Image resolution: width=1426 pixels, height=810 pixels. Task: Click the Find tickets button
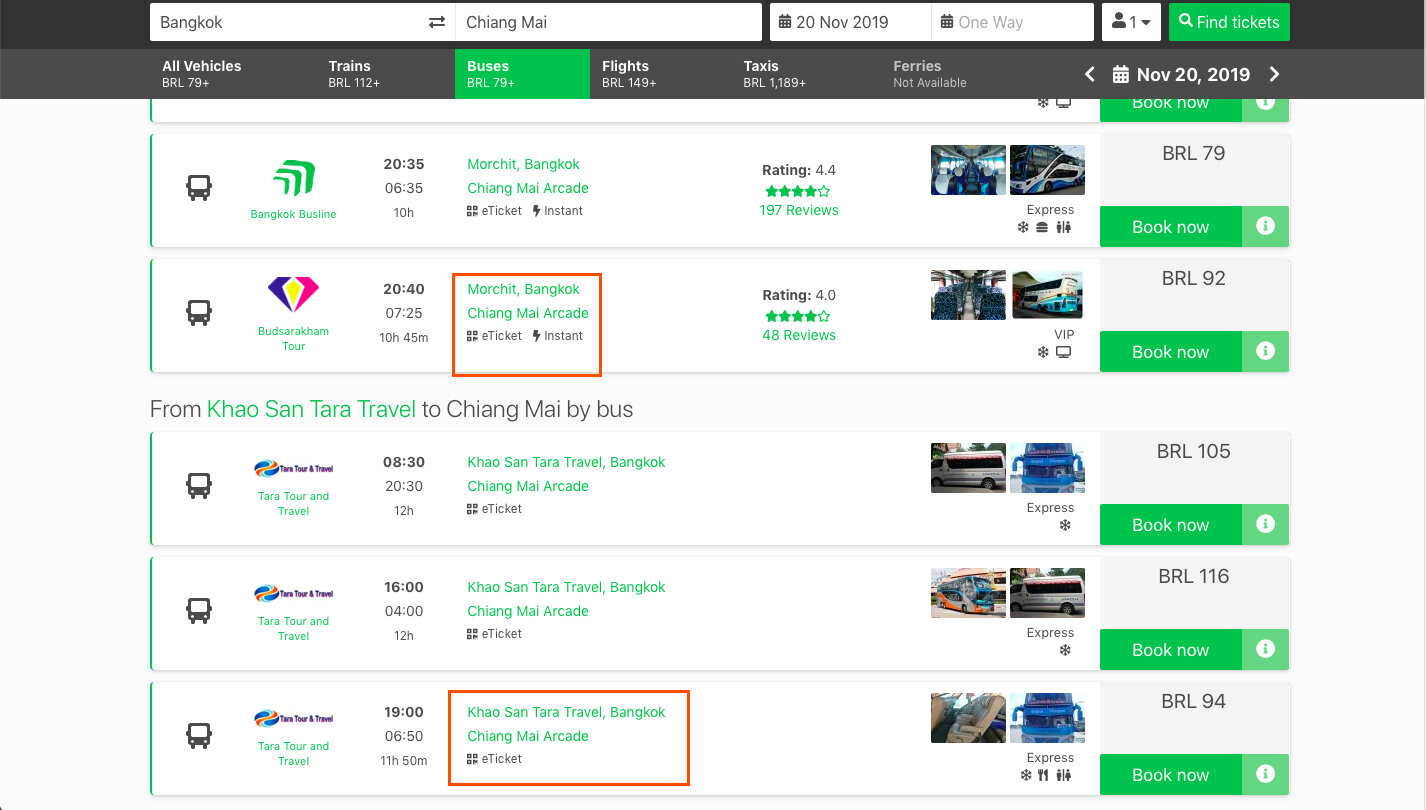click(1229, 22)
